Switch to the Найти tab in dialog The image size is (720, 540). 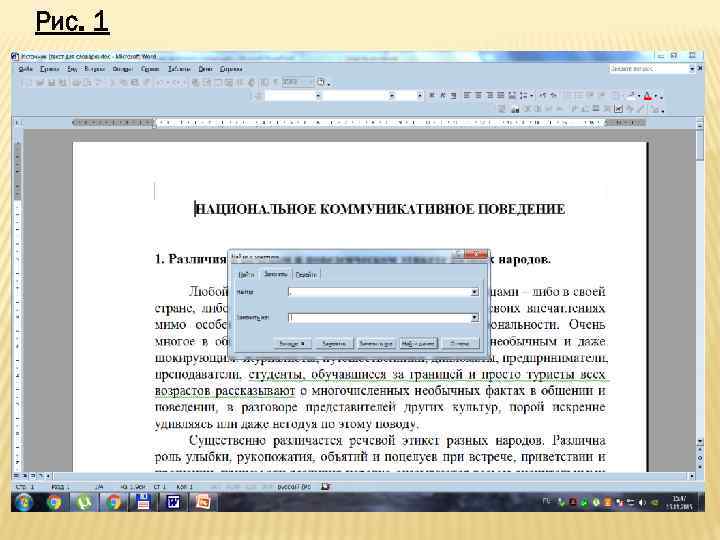tap(246, 275)
